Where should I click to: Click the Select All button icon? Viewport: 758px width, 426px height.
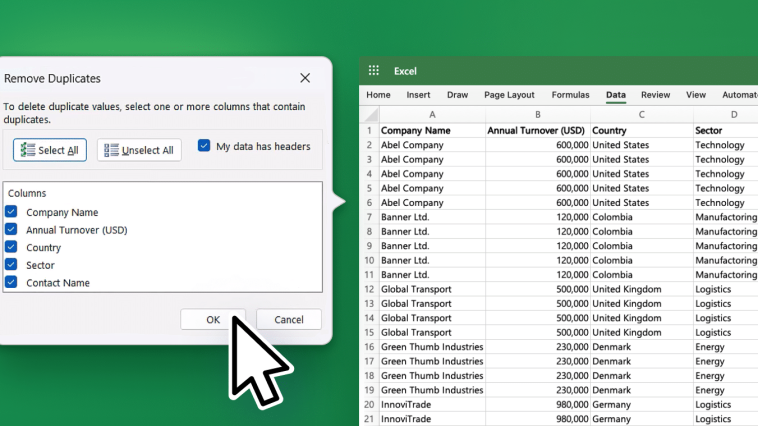coord(28,150)
